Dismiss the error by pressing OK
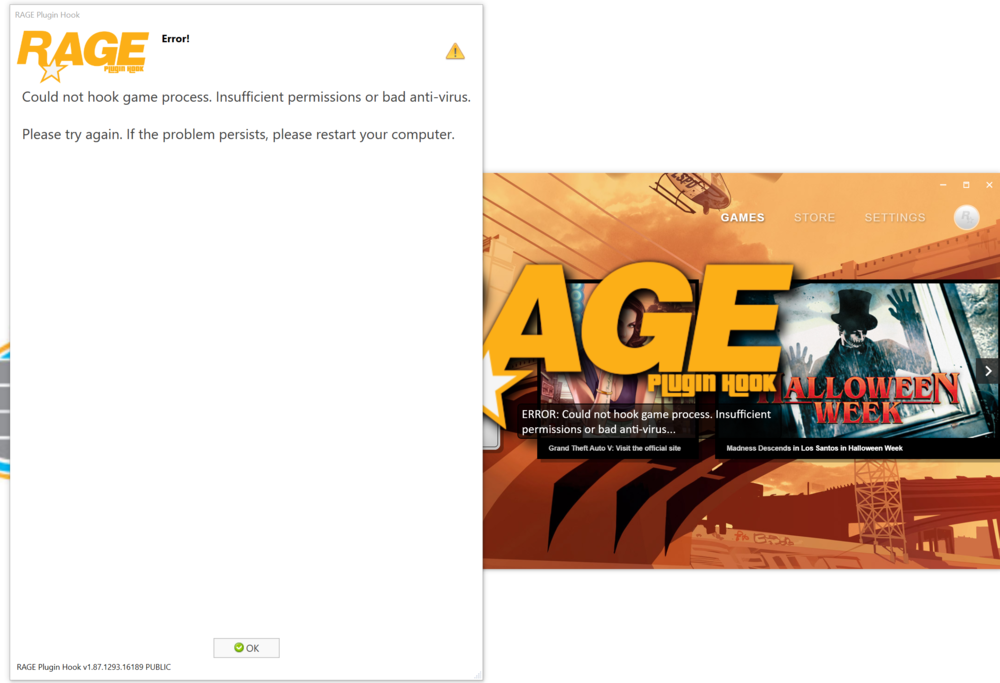Image resolution: width=1000 pixels, height=683 pixels. point(246,647)
